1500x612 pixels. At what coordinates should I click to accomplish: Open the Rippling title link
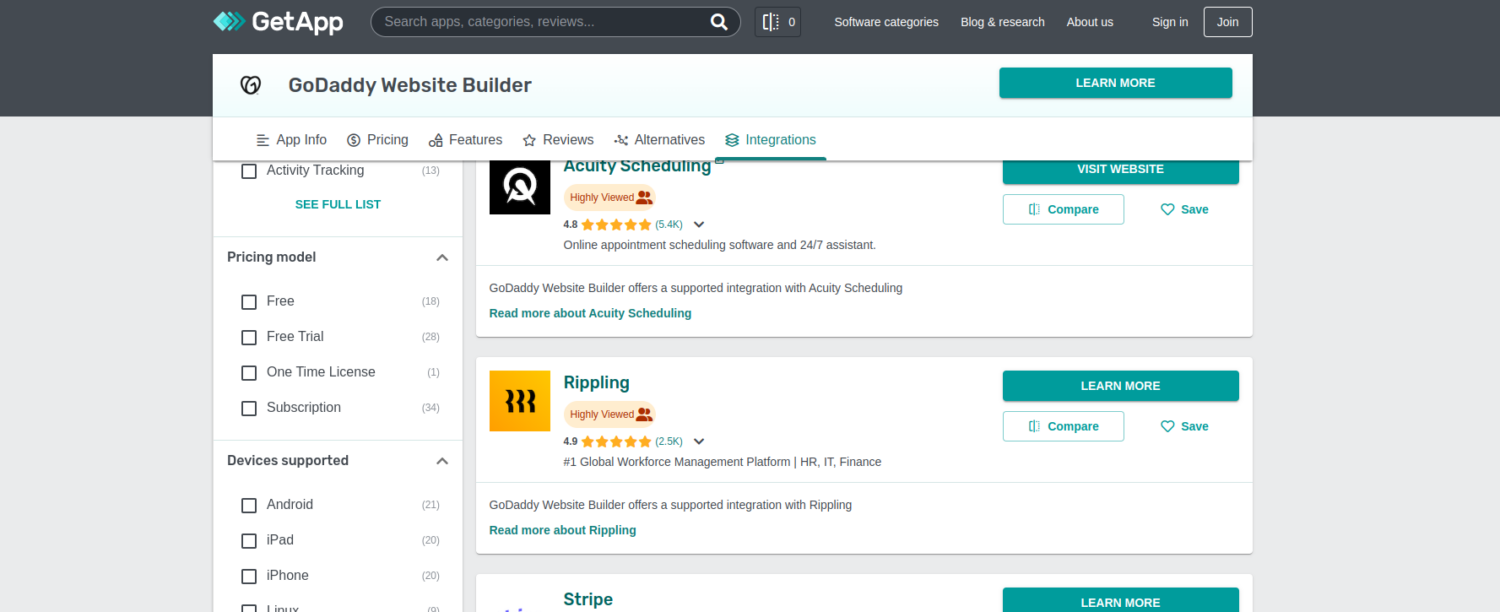(596, 383)
